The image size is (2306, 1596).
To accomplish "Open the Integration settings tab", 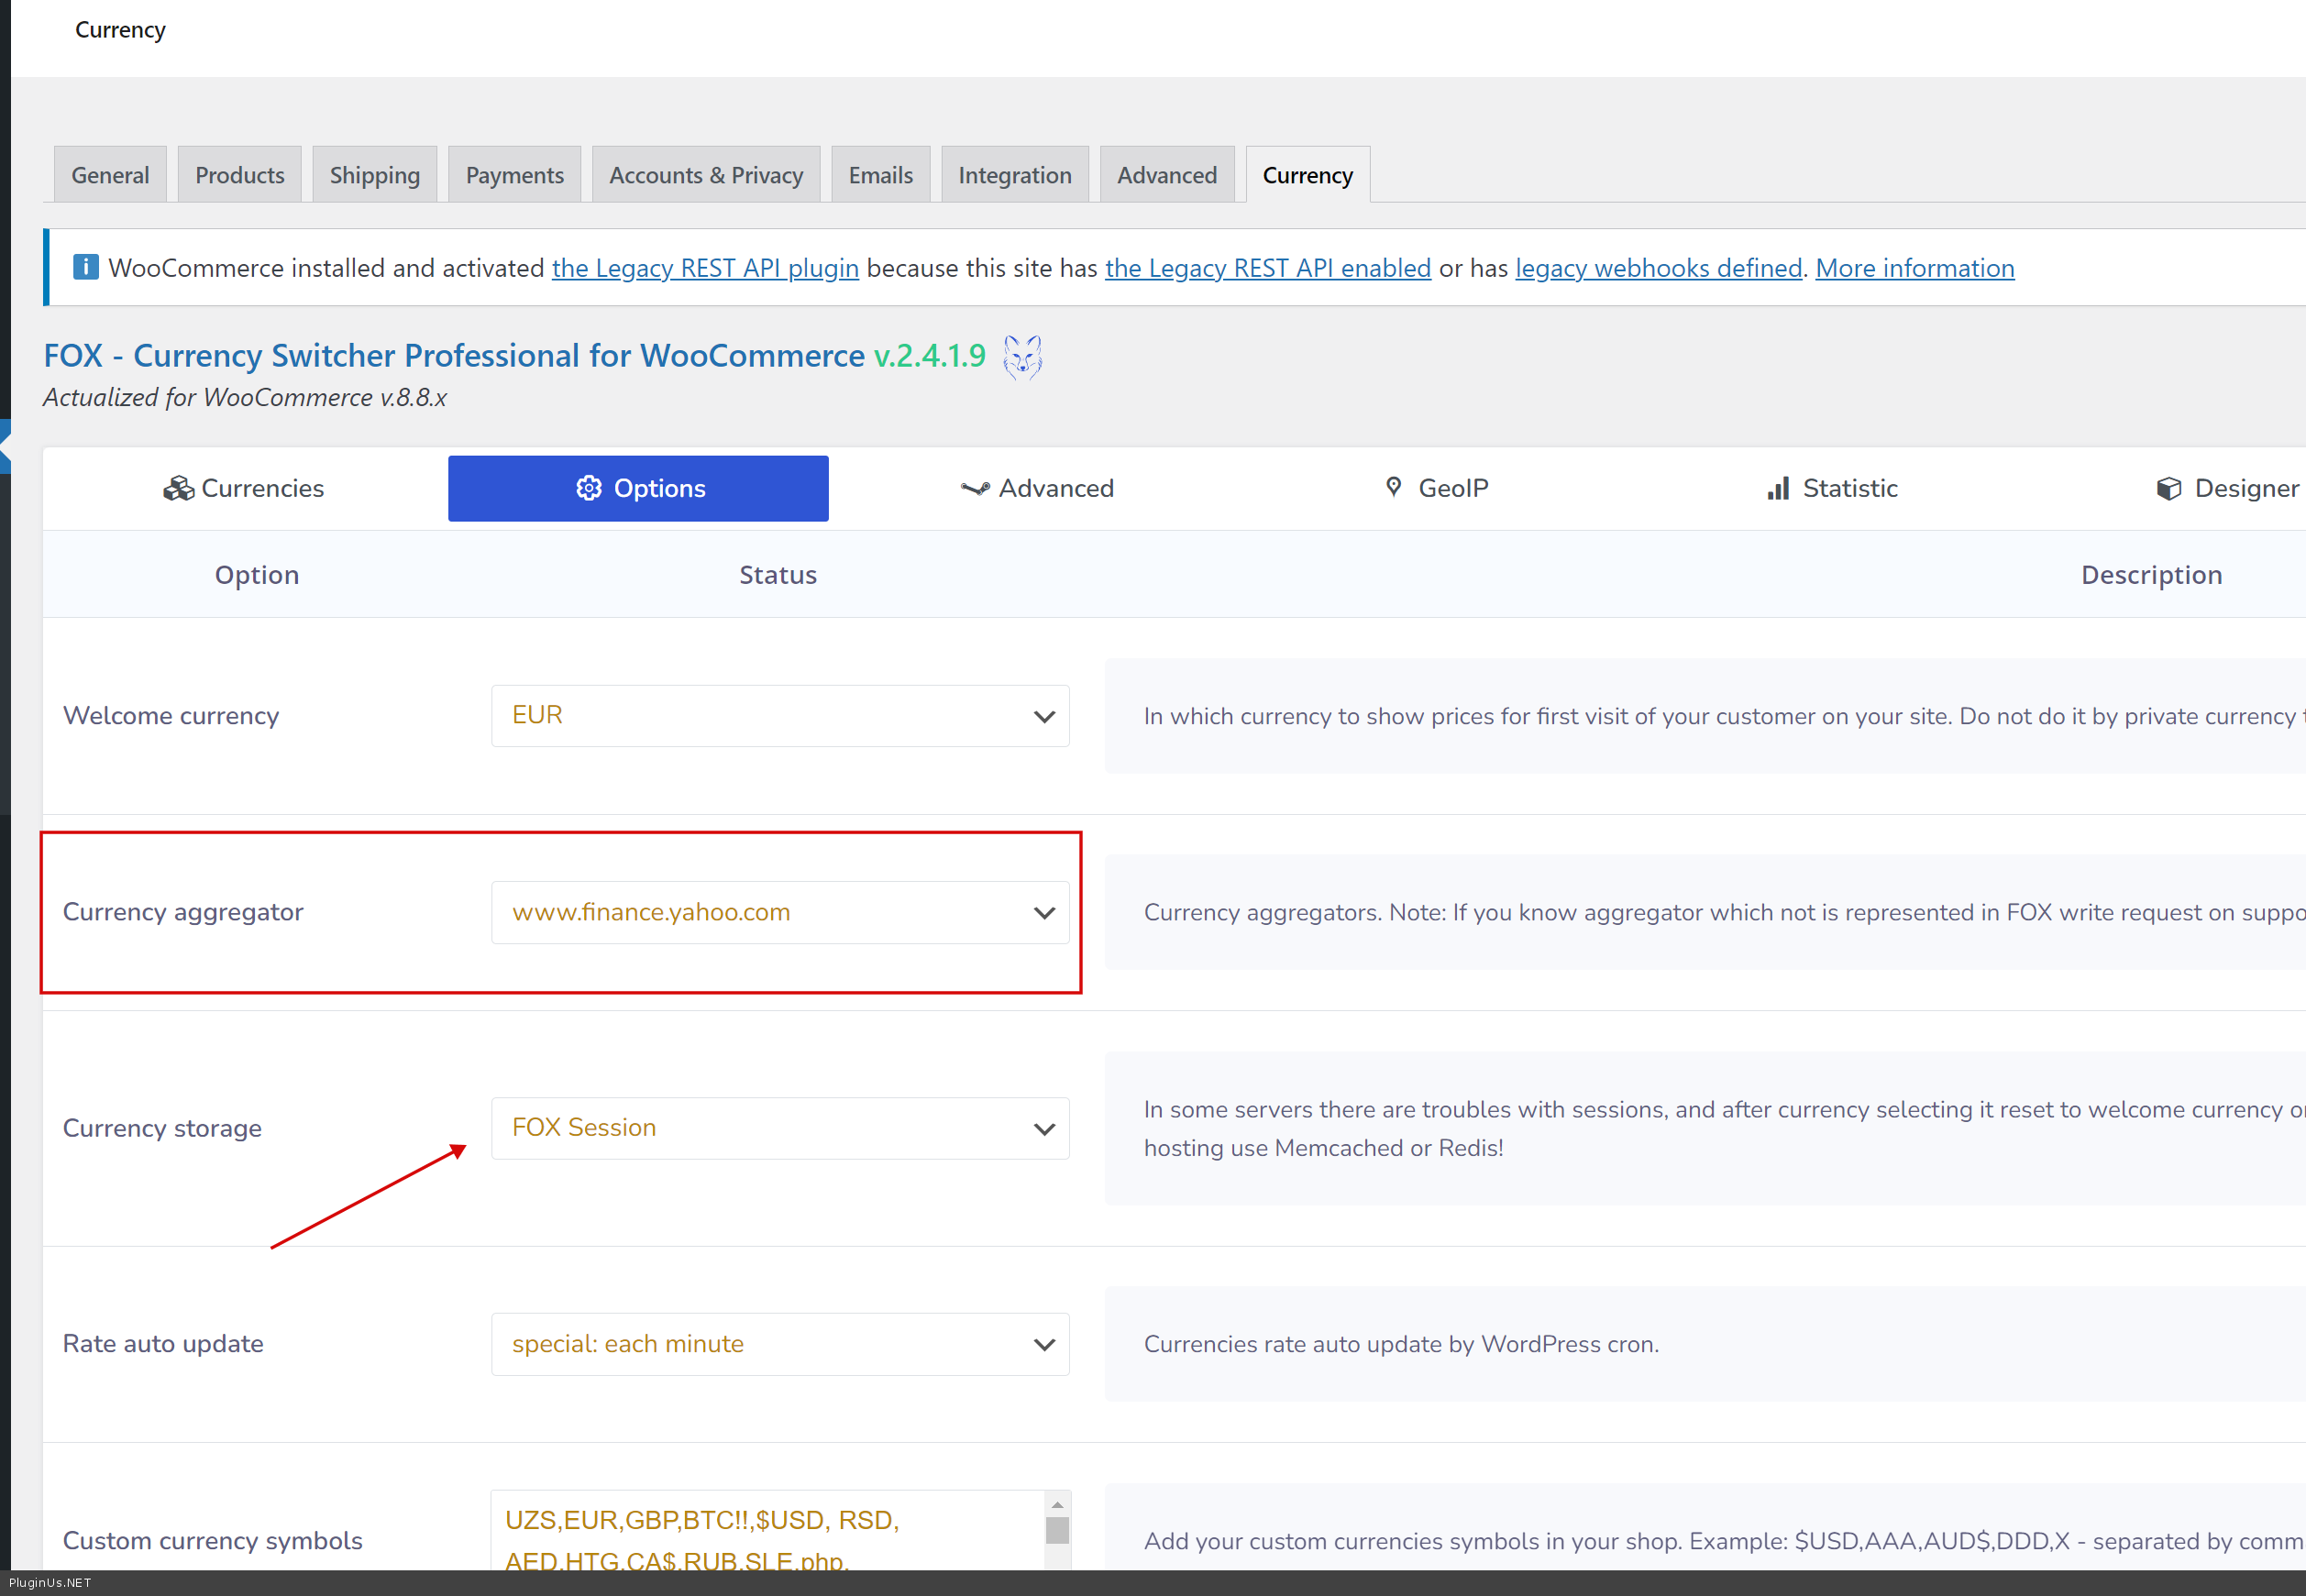I will pos(1015,175).
